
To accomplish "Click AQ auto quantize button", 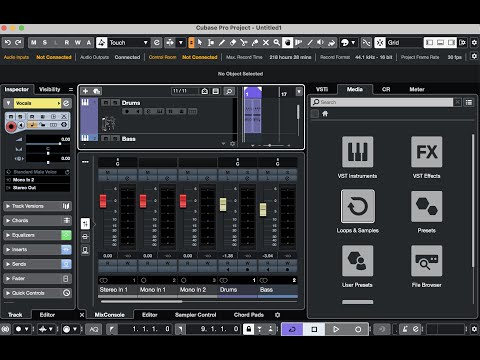I will (94, 329).
